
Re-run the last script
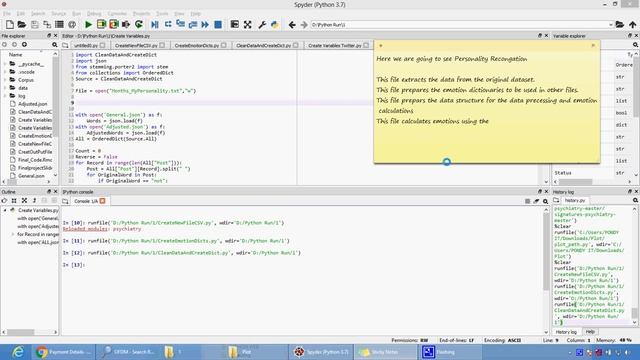(139, 24)
